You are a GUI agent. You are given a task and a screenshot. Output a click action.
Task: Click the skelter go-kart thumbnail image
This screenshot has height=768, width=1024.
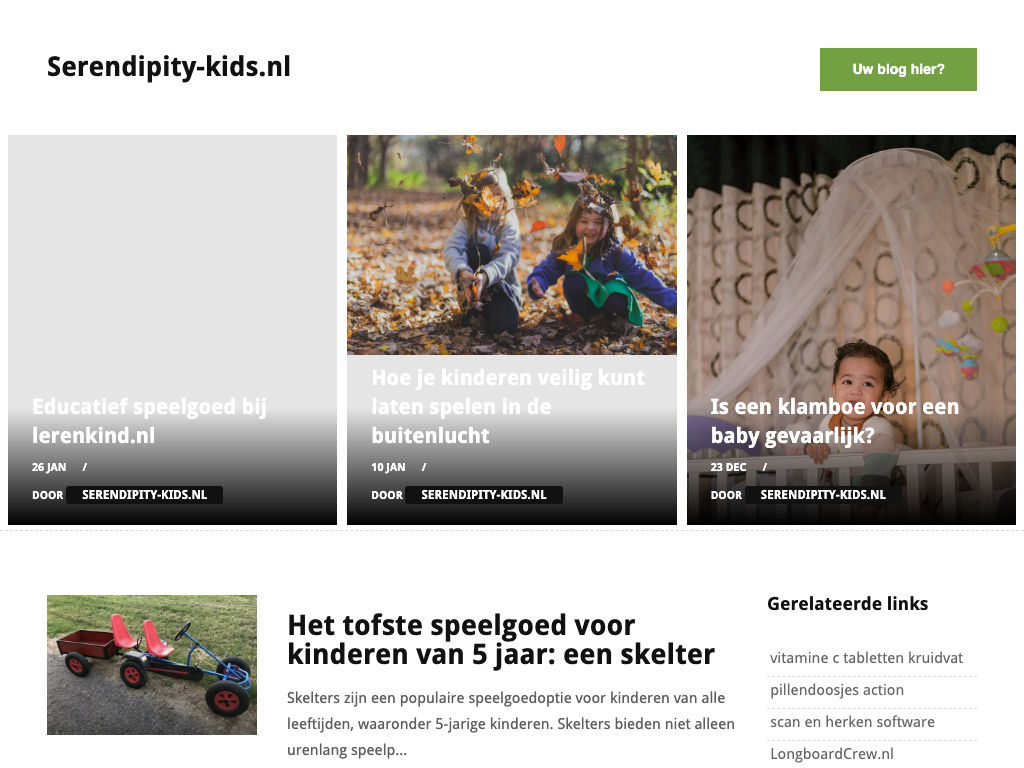pyautogui.click(x=152, y=665)
